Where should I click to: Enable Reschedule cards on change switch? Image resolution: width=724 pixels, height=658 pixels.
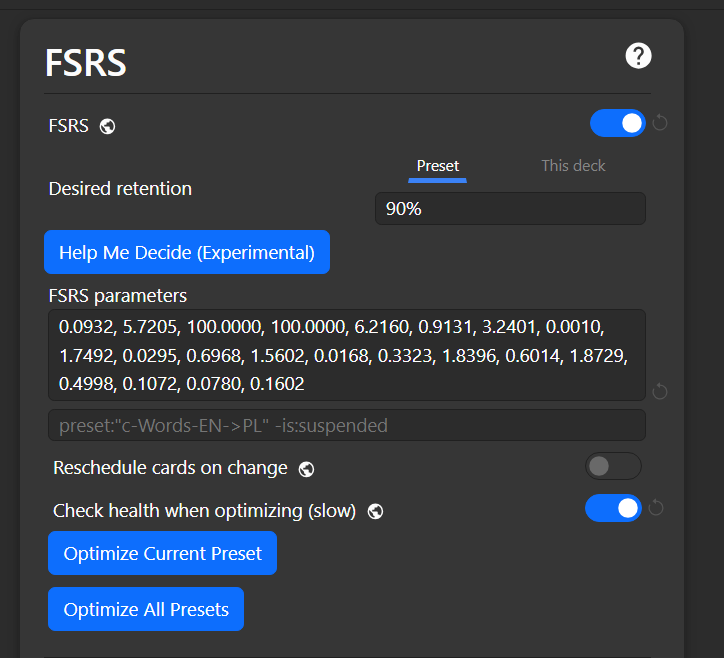(613, 466)
